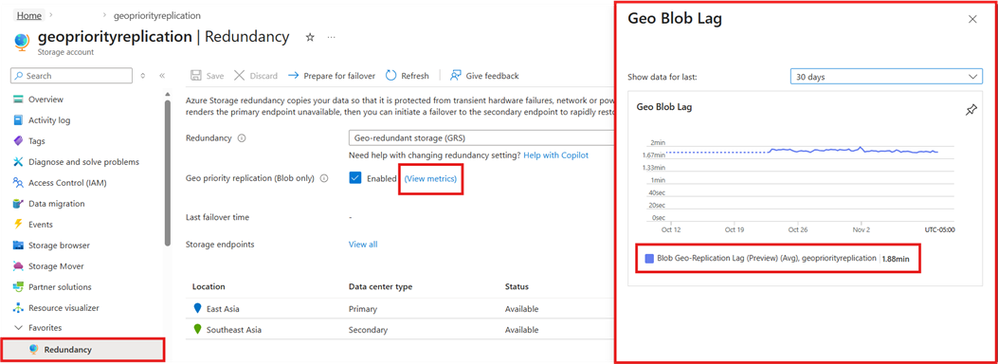Toggle the Geo priority replication Enabled checkbox
Image resolution: width=998 pixels, height=364 pixels.
tap(355, 179)
